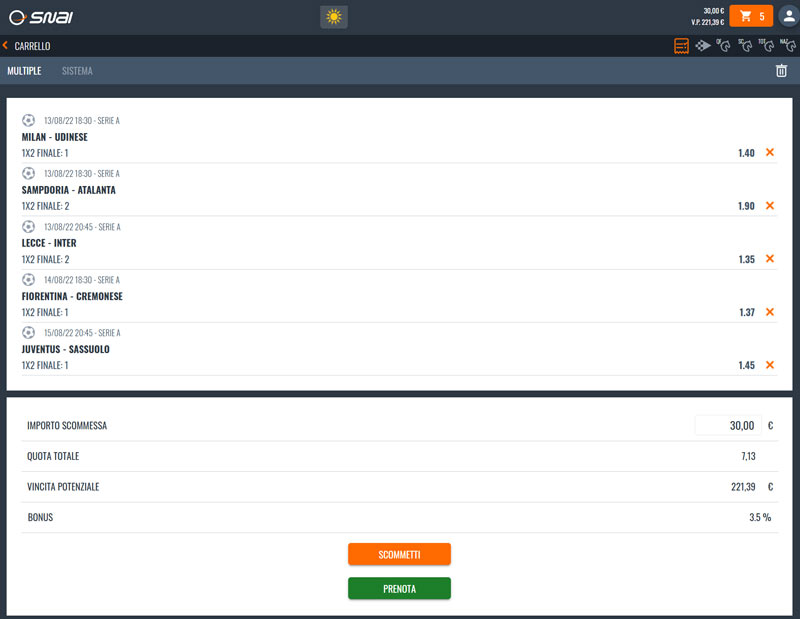
Task: Select the virtual sports arrow icon
Action: (x=702, y=46)
